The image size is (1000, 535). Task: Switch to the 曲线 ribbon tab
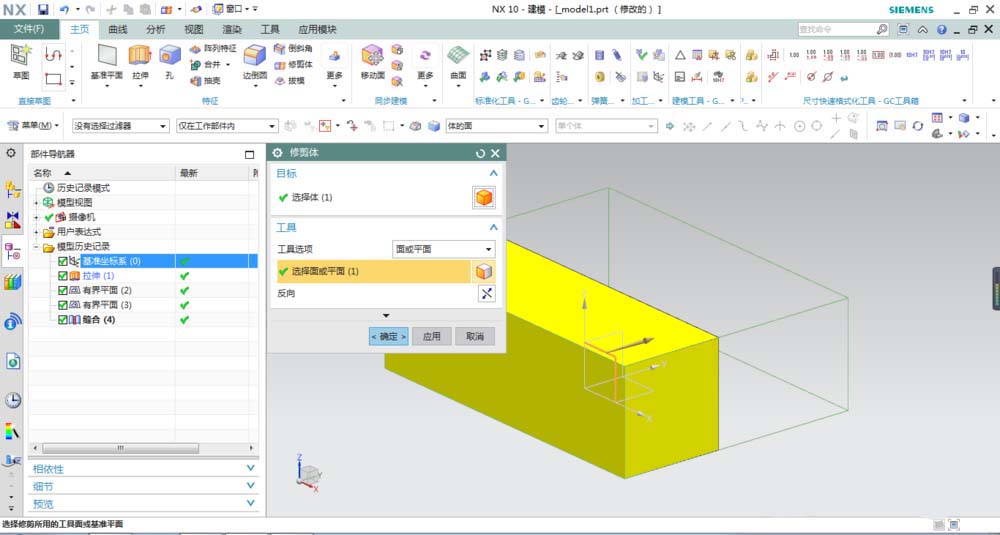118,29
